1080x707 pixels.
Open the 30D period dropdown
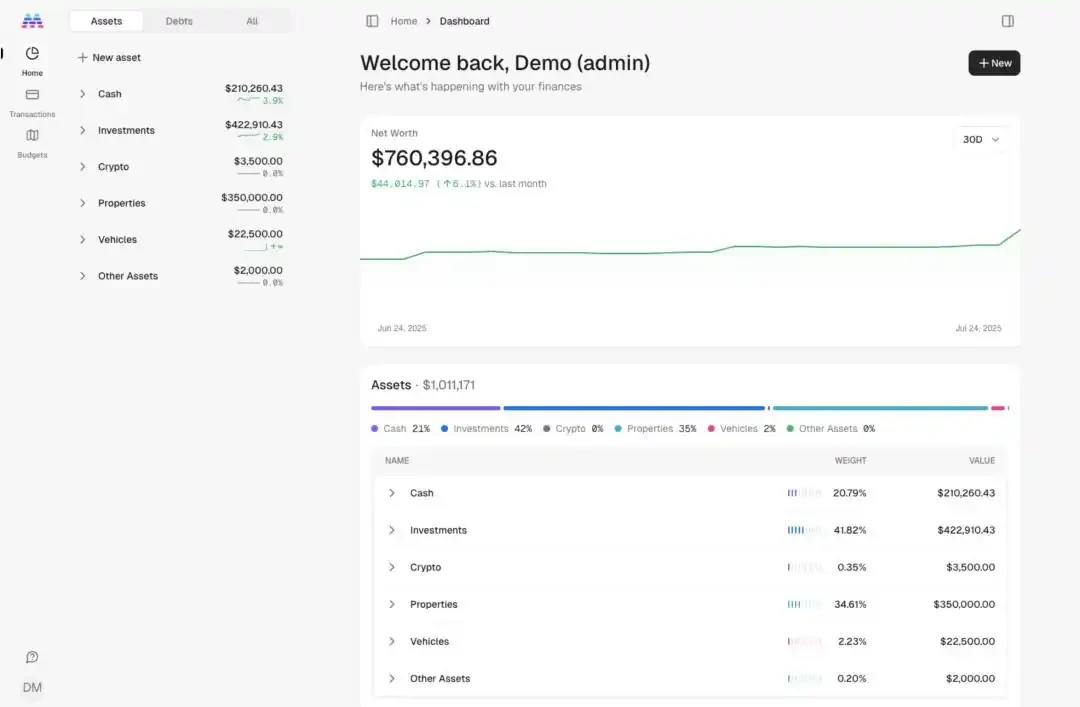[980, 140]
